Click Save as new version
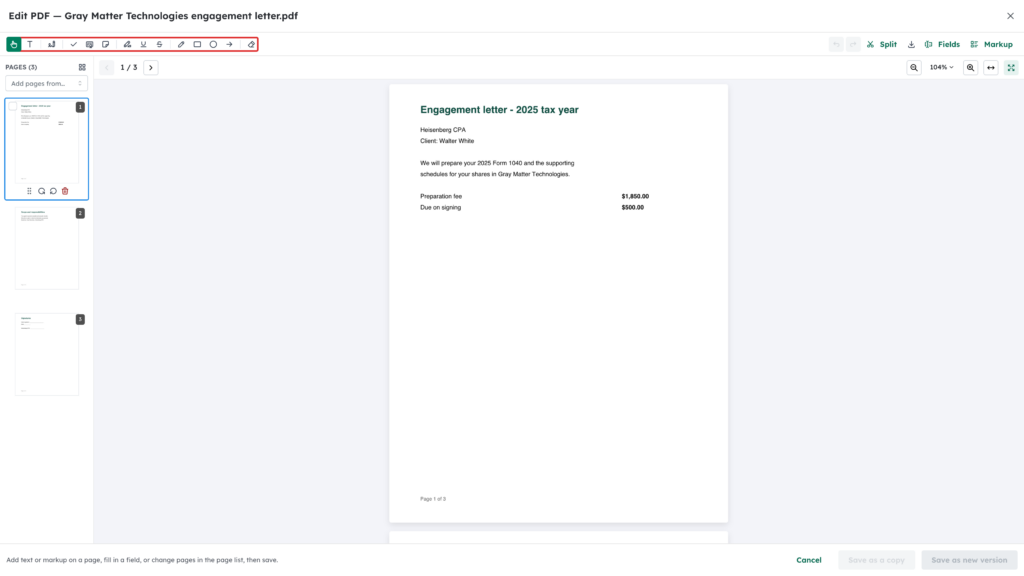1024x576 pixels. pos(969,560)
